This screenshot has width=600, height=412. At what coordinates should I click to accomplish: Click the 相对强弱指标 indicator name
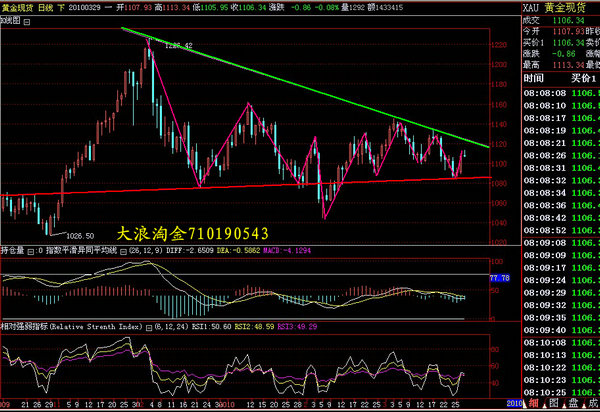pyautogui.click(x=24, y=327)
